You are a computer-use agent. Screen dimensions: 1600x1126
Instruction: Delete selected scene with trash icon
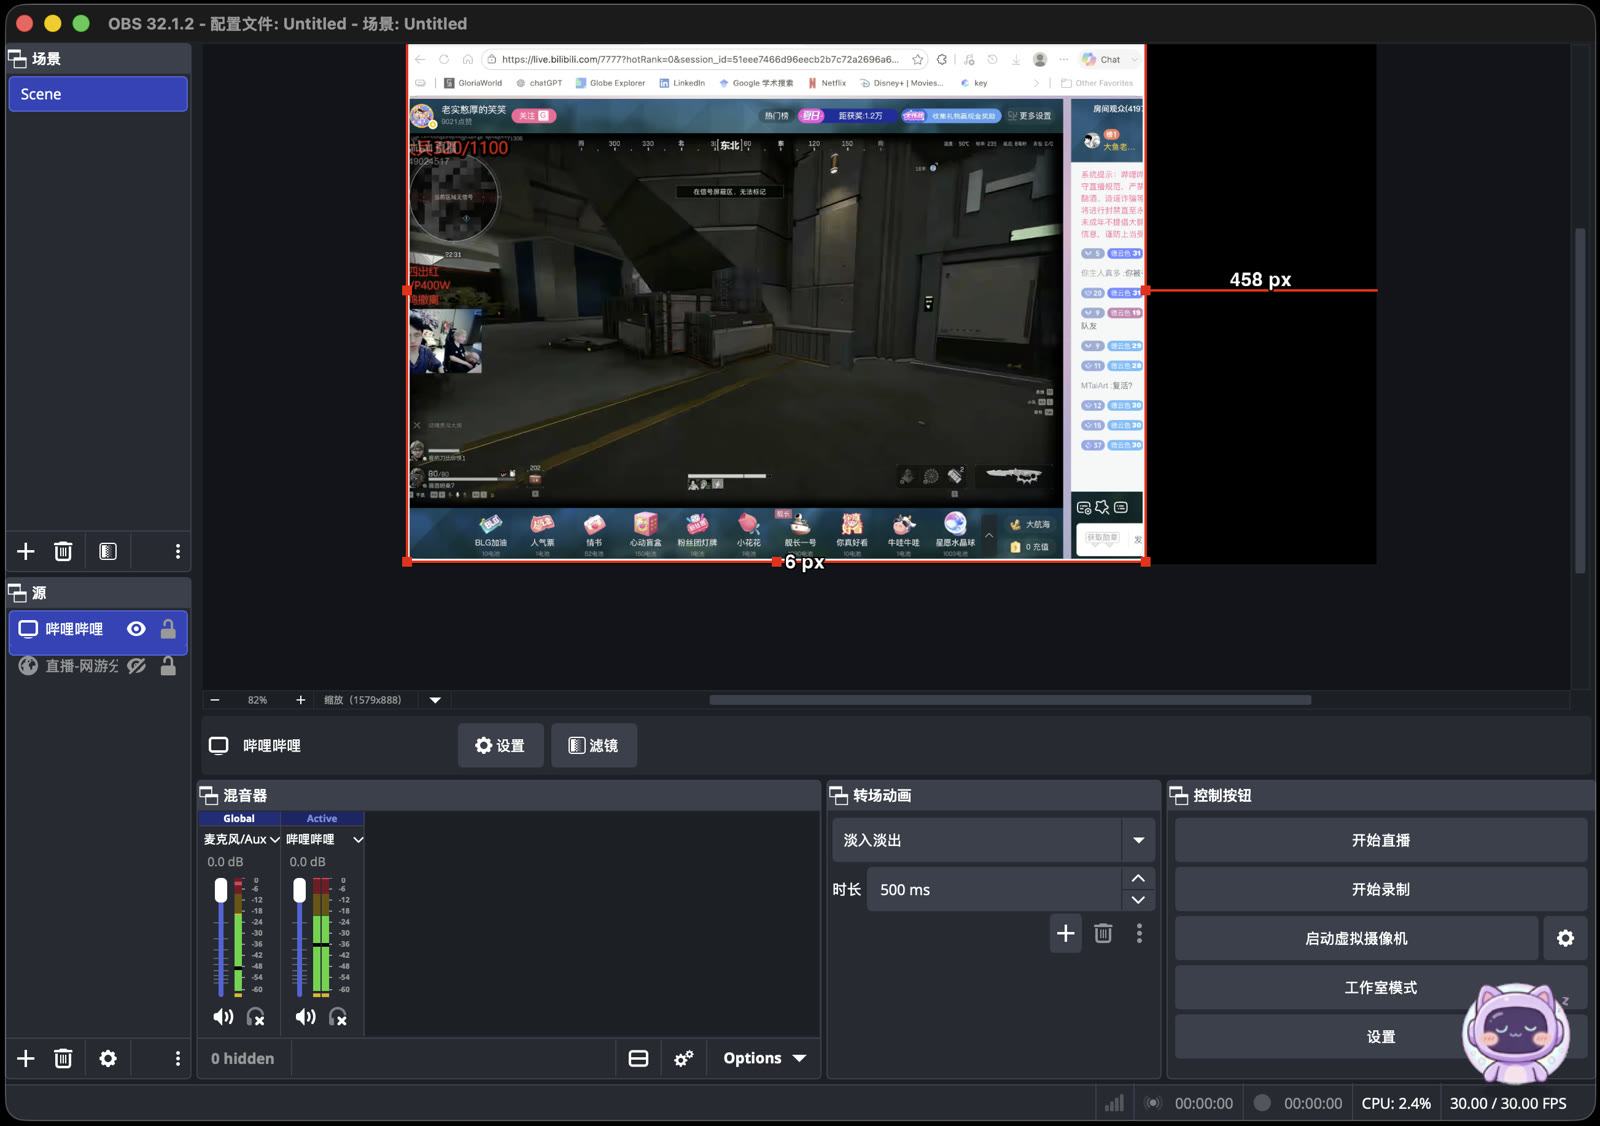(x=63, y=551)
